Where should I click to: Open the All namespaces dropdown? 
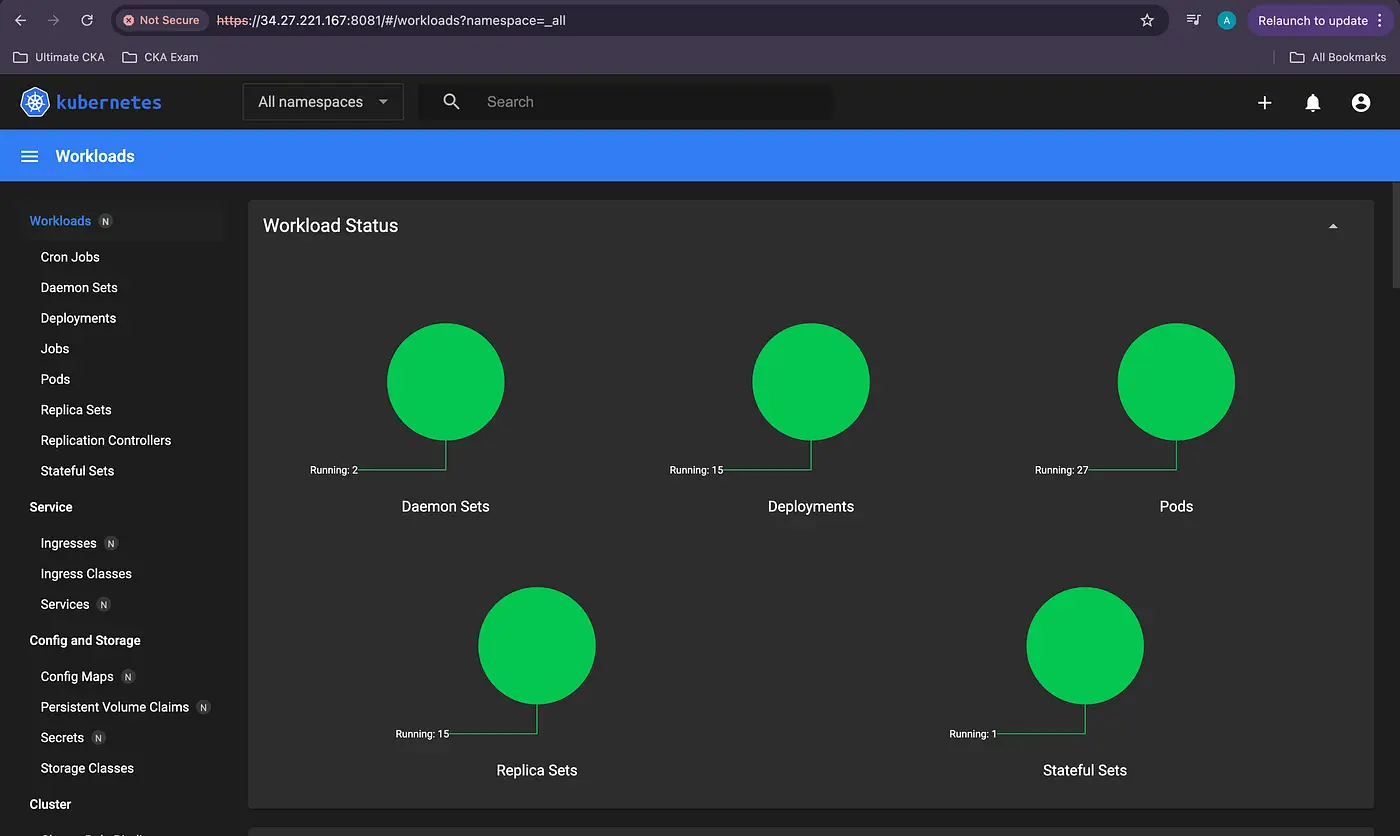323,102
